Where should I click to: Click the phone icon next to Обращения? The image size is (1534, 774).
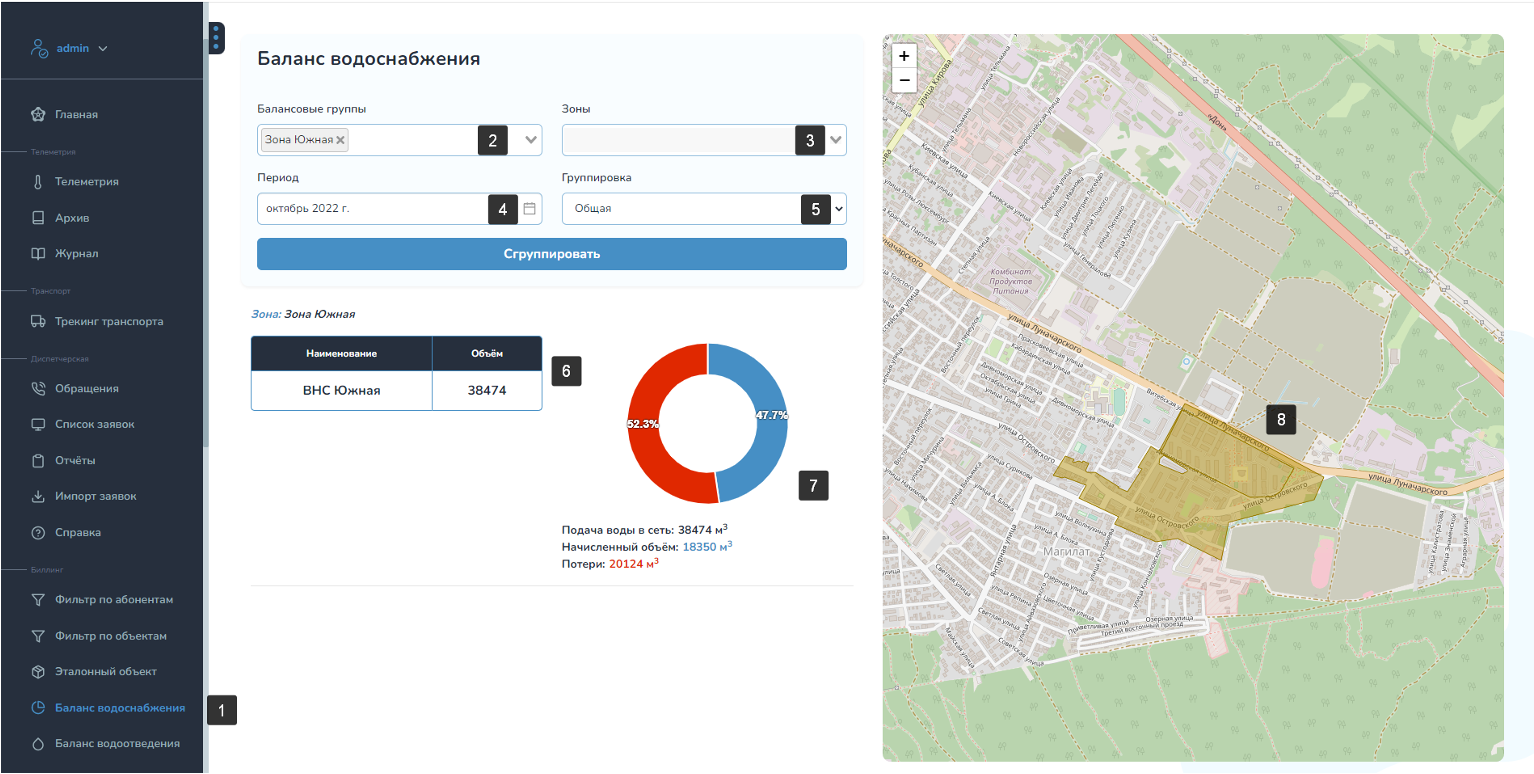point(38,389)
